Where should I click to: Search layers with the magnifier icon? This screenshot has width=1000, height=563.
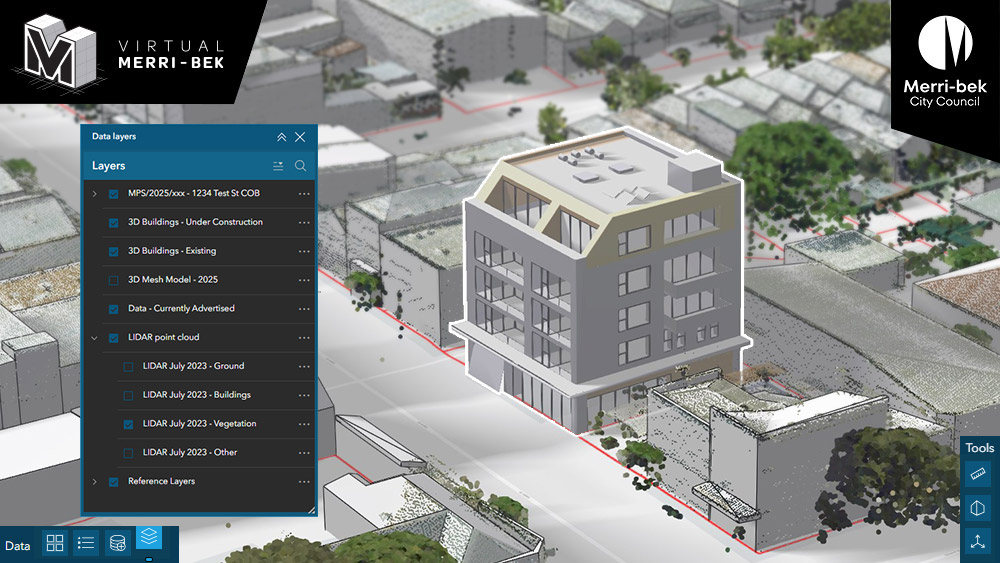[300, 166]
